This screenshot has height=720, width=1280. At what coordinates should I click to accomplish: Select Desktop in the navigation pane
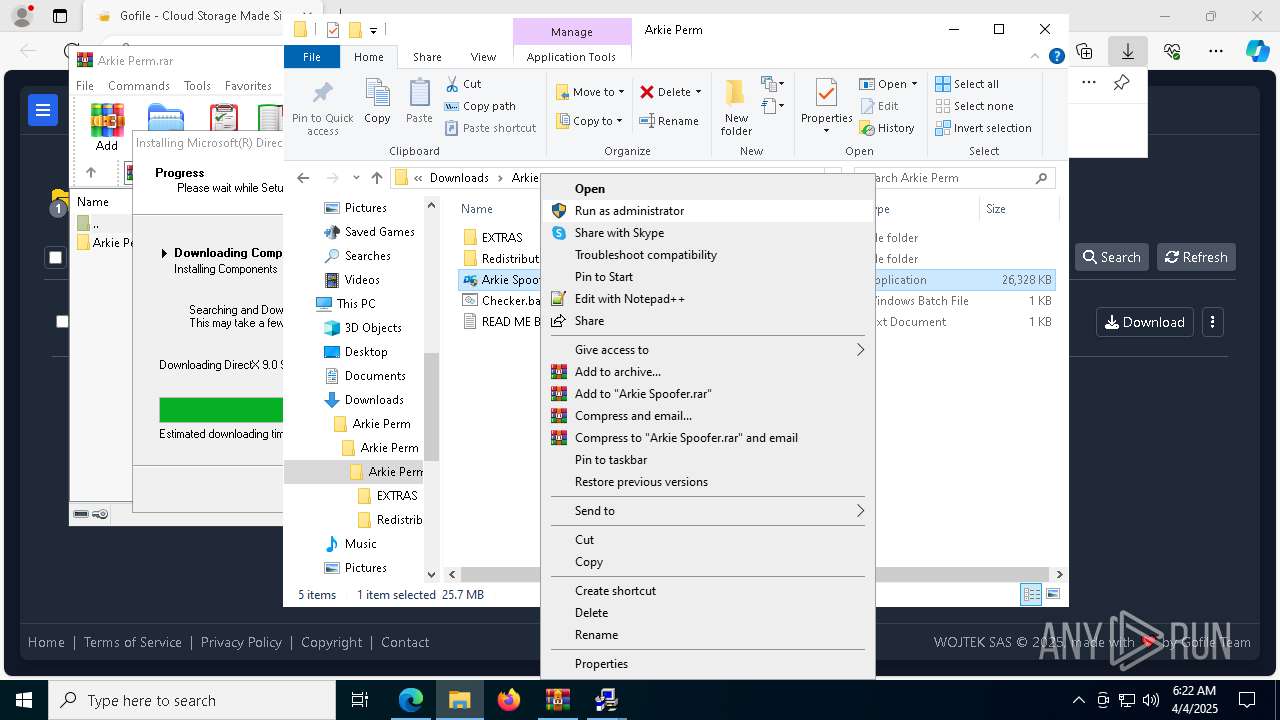click(356, 352)
